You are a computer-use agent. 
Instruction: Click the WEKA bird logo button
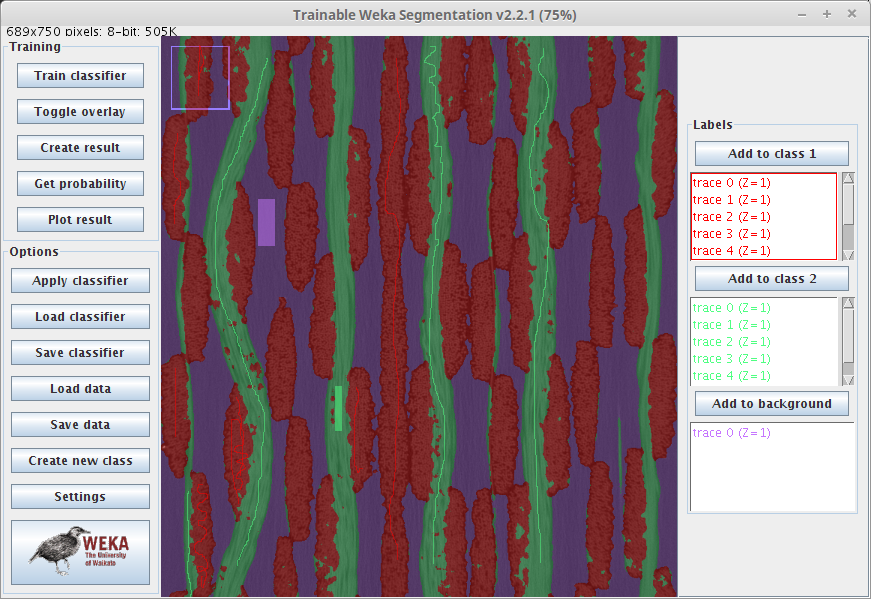click(x=80, y=551)
